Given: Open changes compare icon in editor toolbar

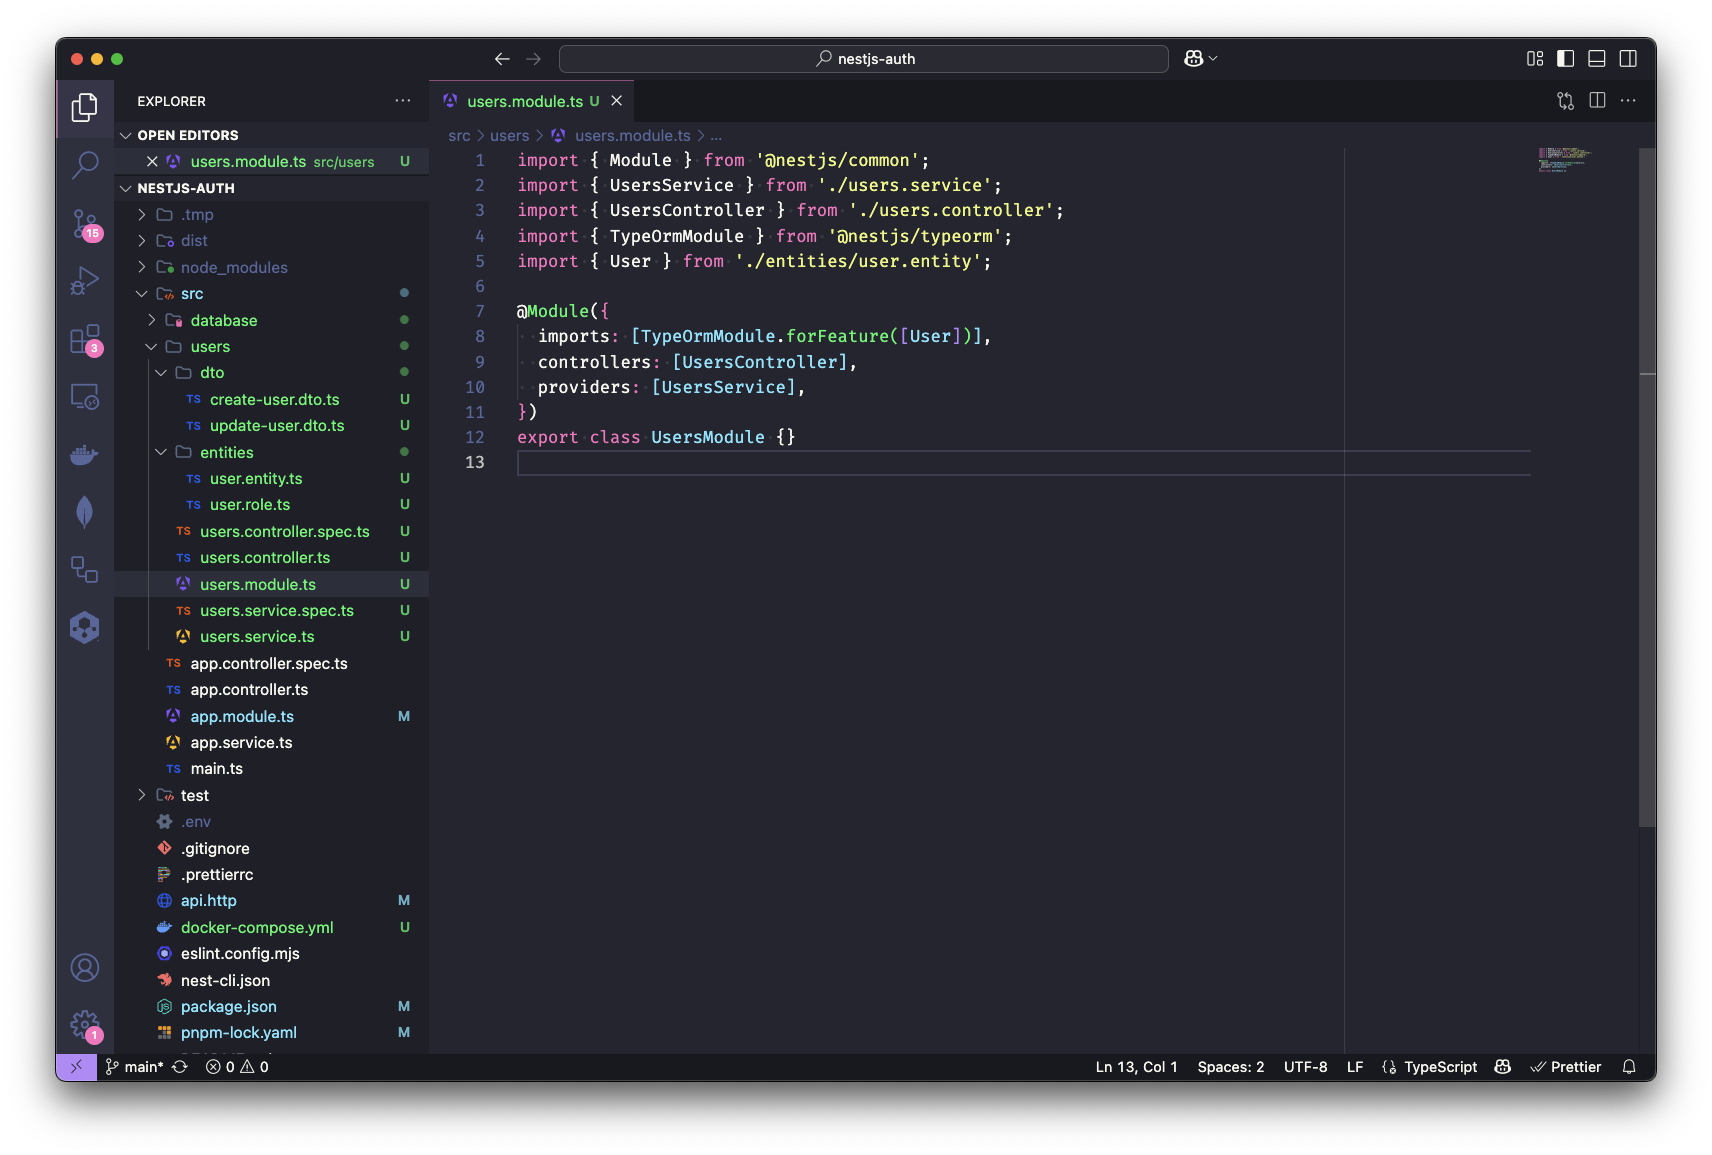Looking at the screenshot, I should coord(1566,101).
